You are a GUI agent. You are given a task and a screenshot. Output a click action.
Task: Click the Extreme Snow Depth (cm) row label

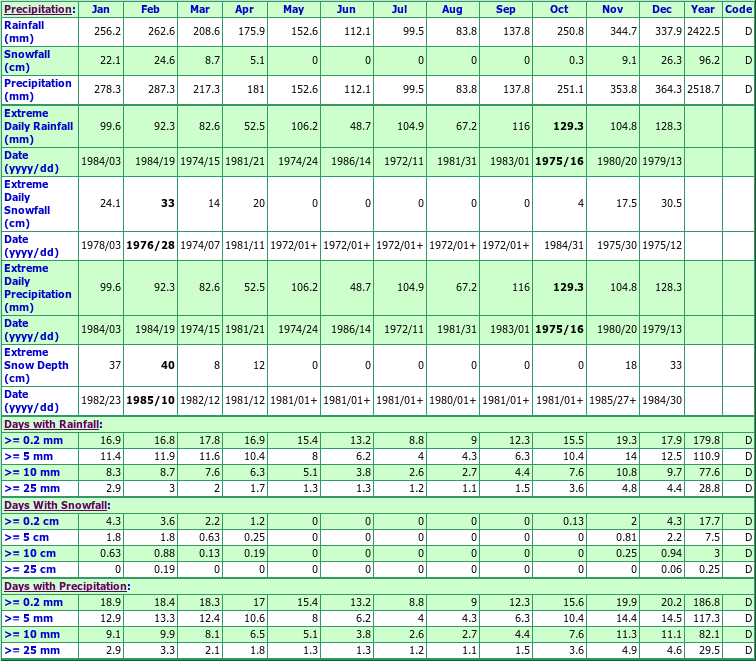36,365
